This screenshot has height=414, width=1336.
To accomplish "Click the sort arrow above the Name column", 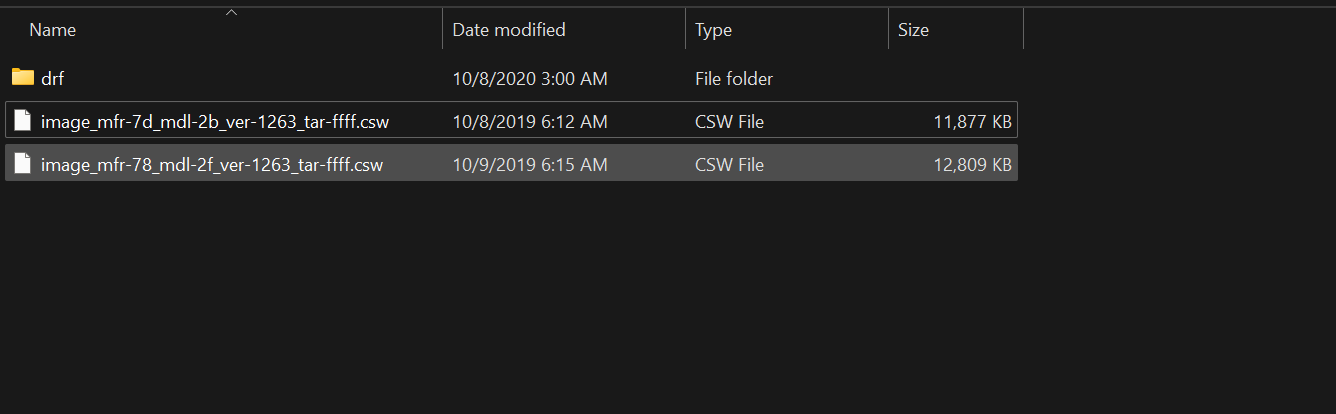I will coord(232,13).
